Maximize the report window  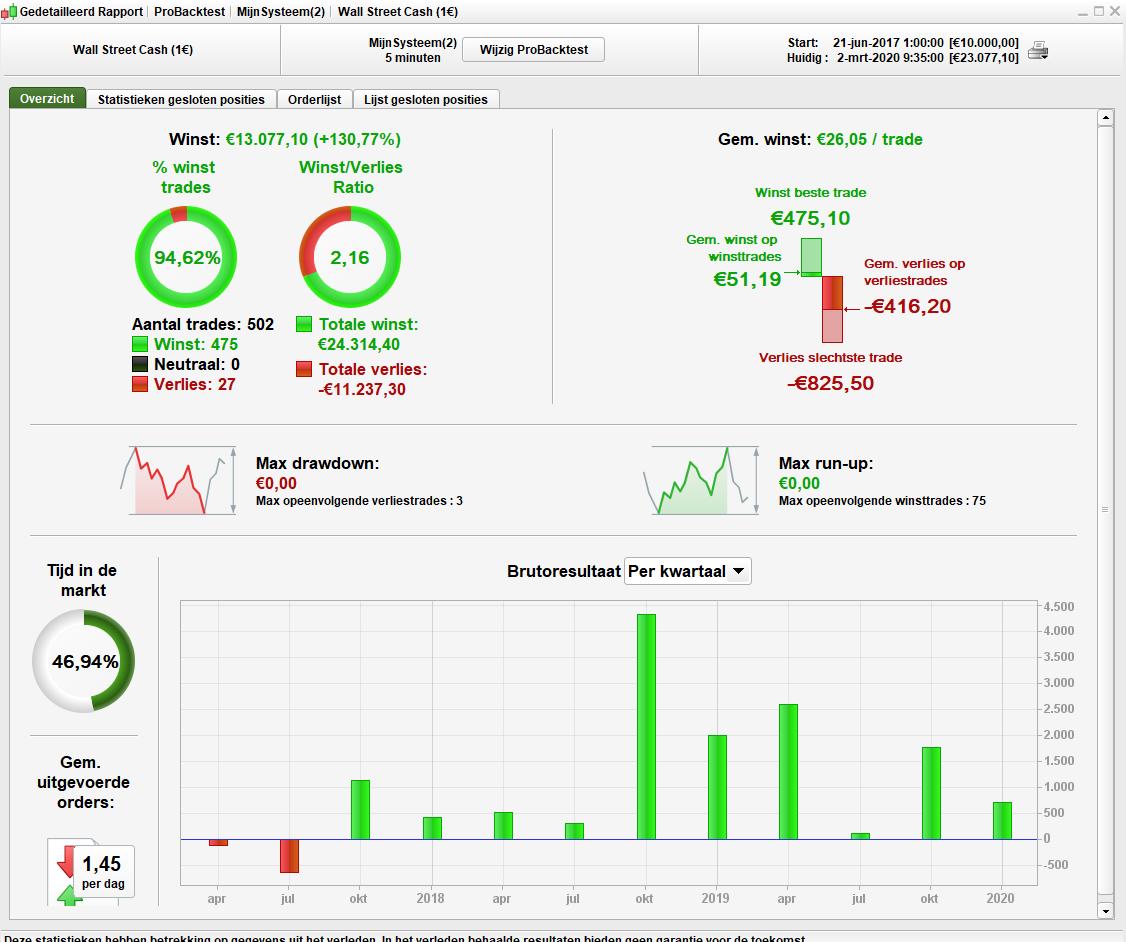(x=1099, y=11)
